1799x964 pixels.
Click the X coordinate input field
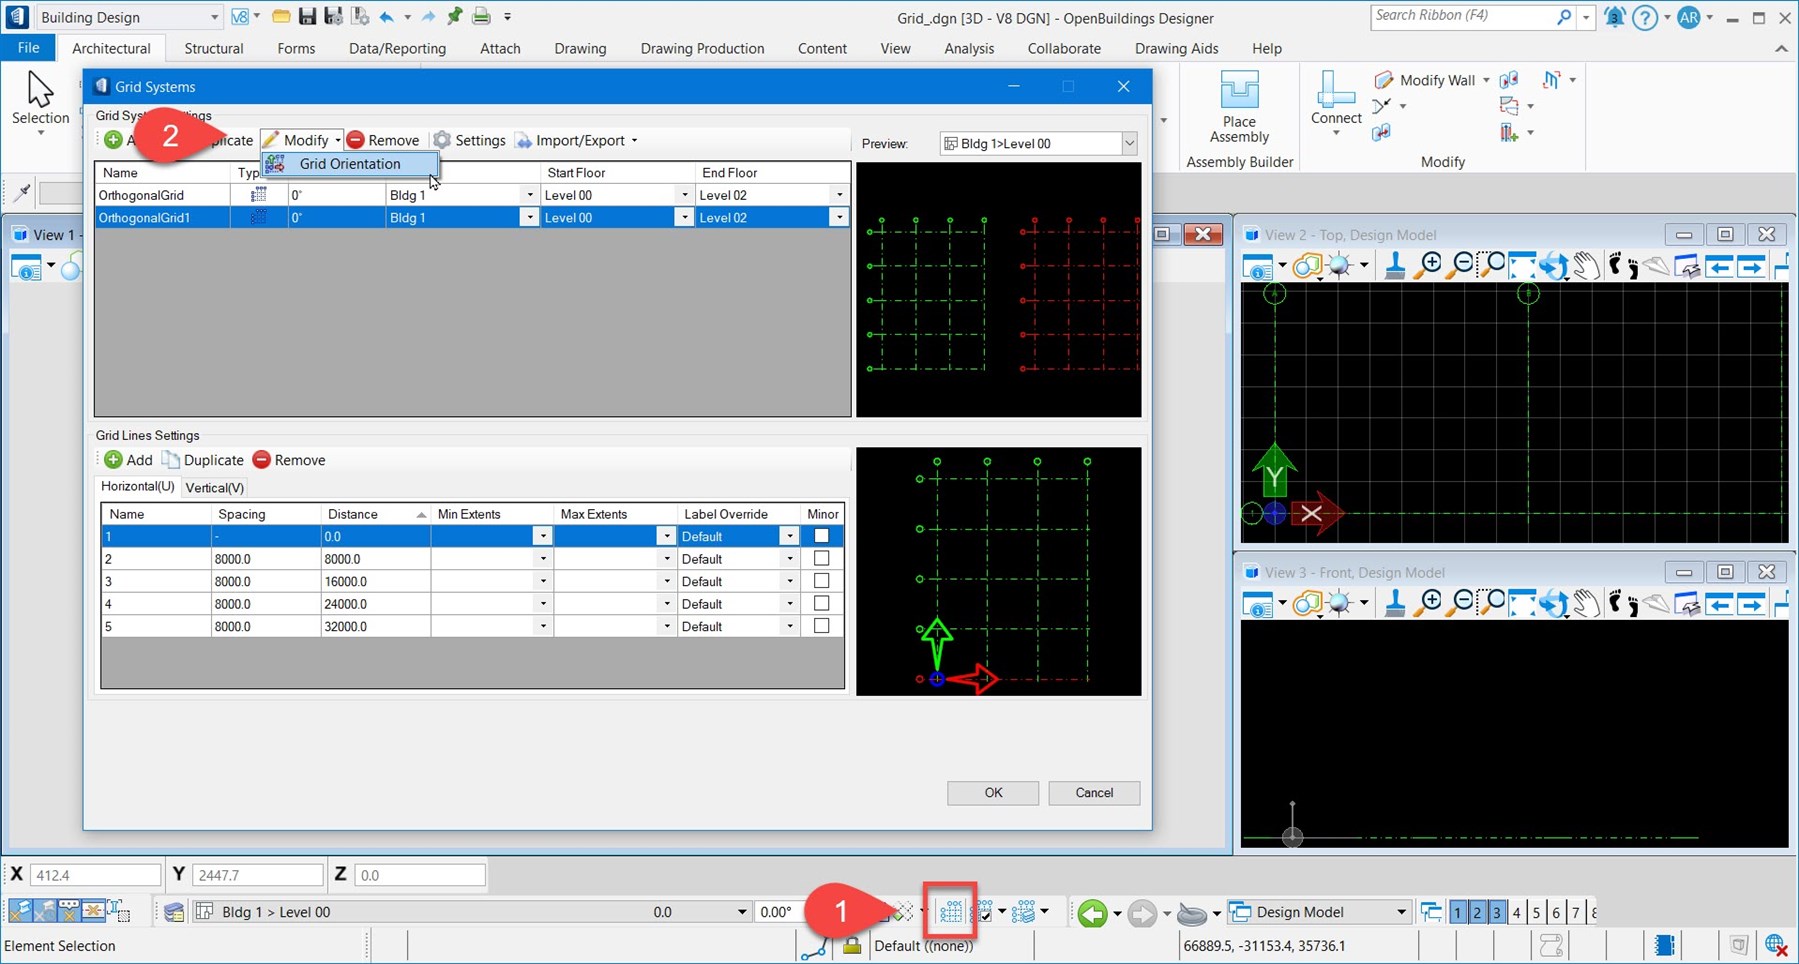[x=95, y=875]
